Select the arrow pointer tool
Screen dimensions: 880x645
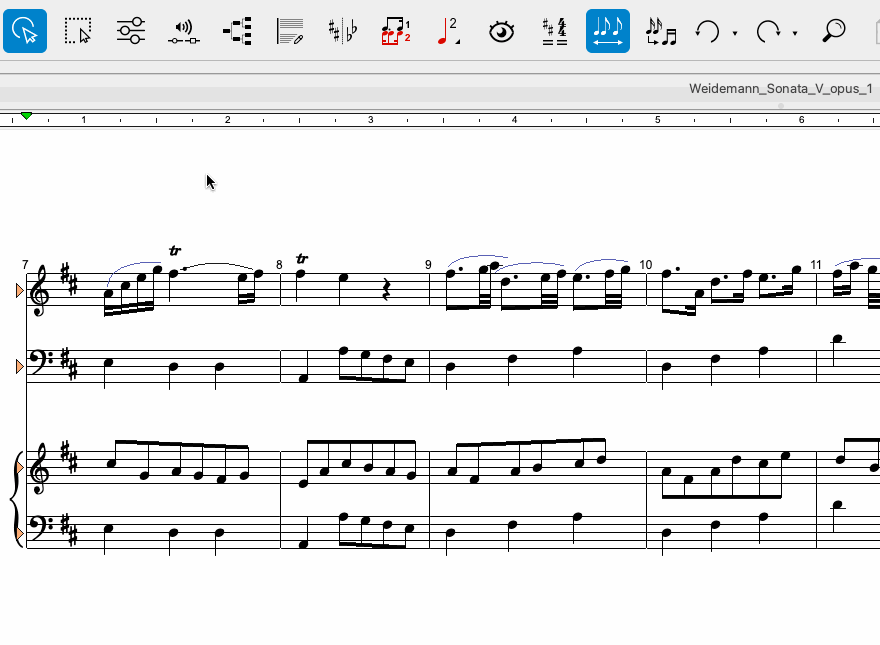(25, 31)
